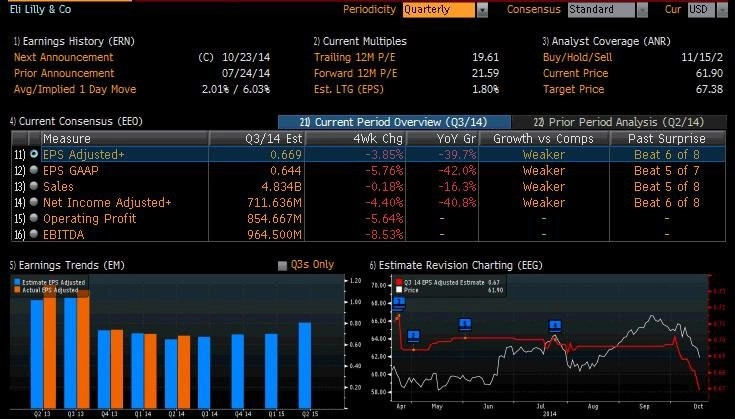Click the Current Price value 61.90

(709, 73)
